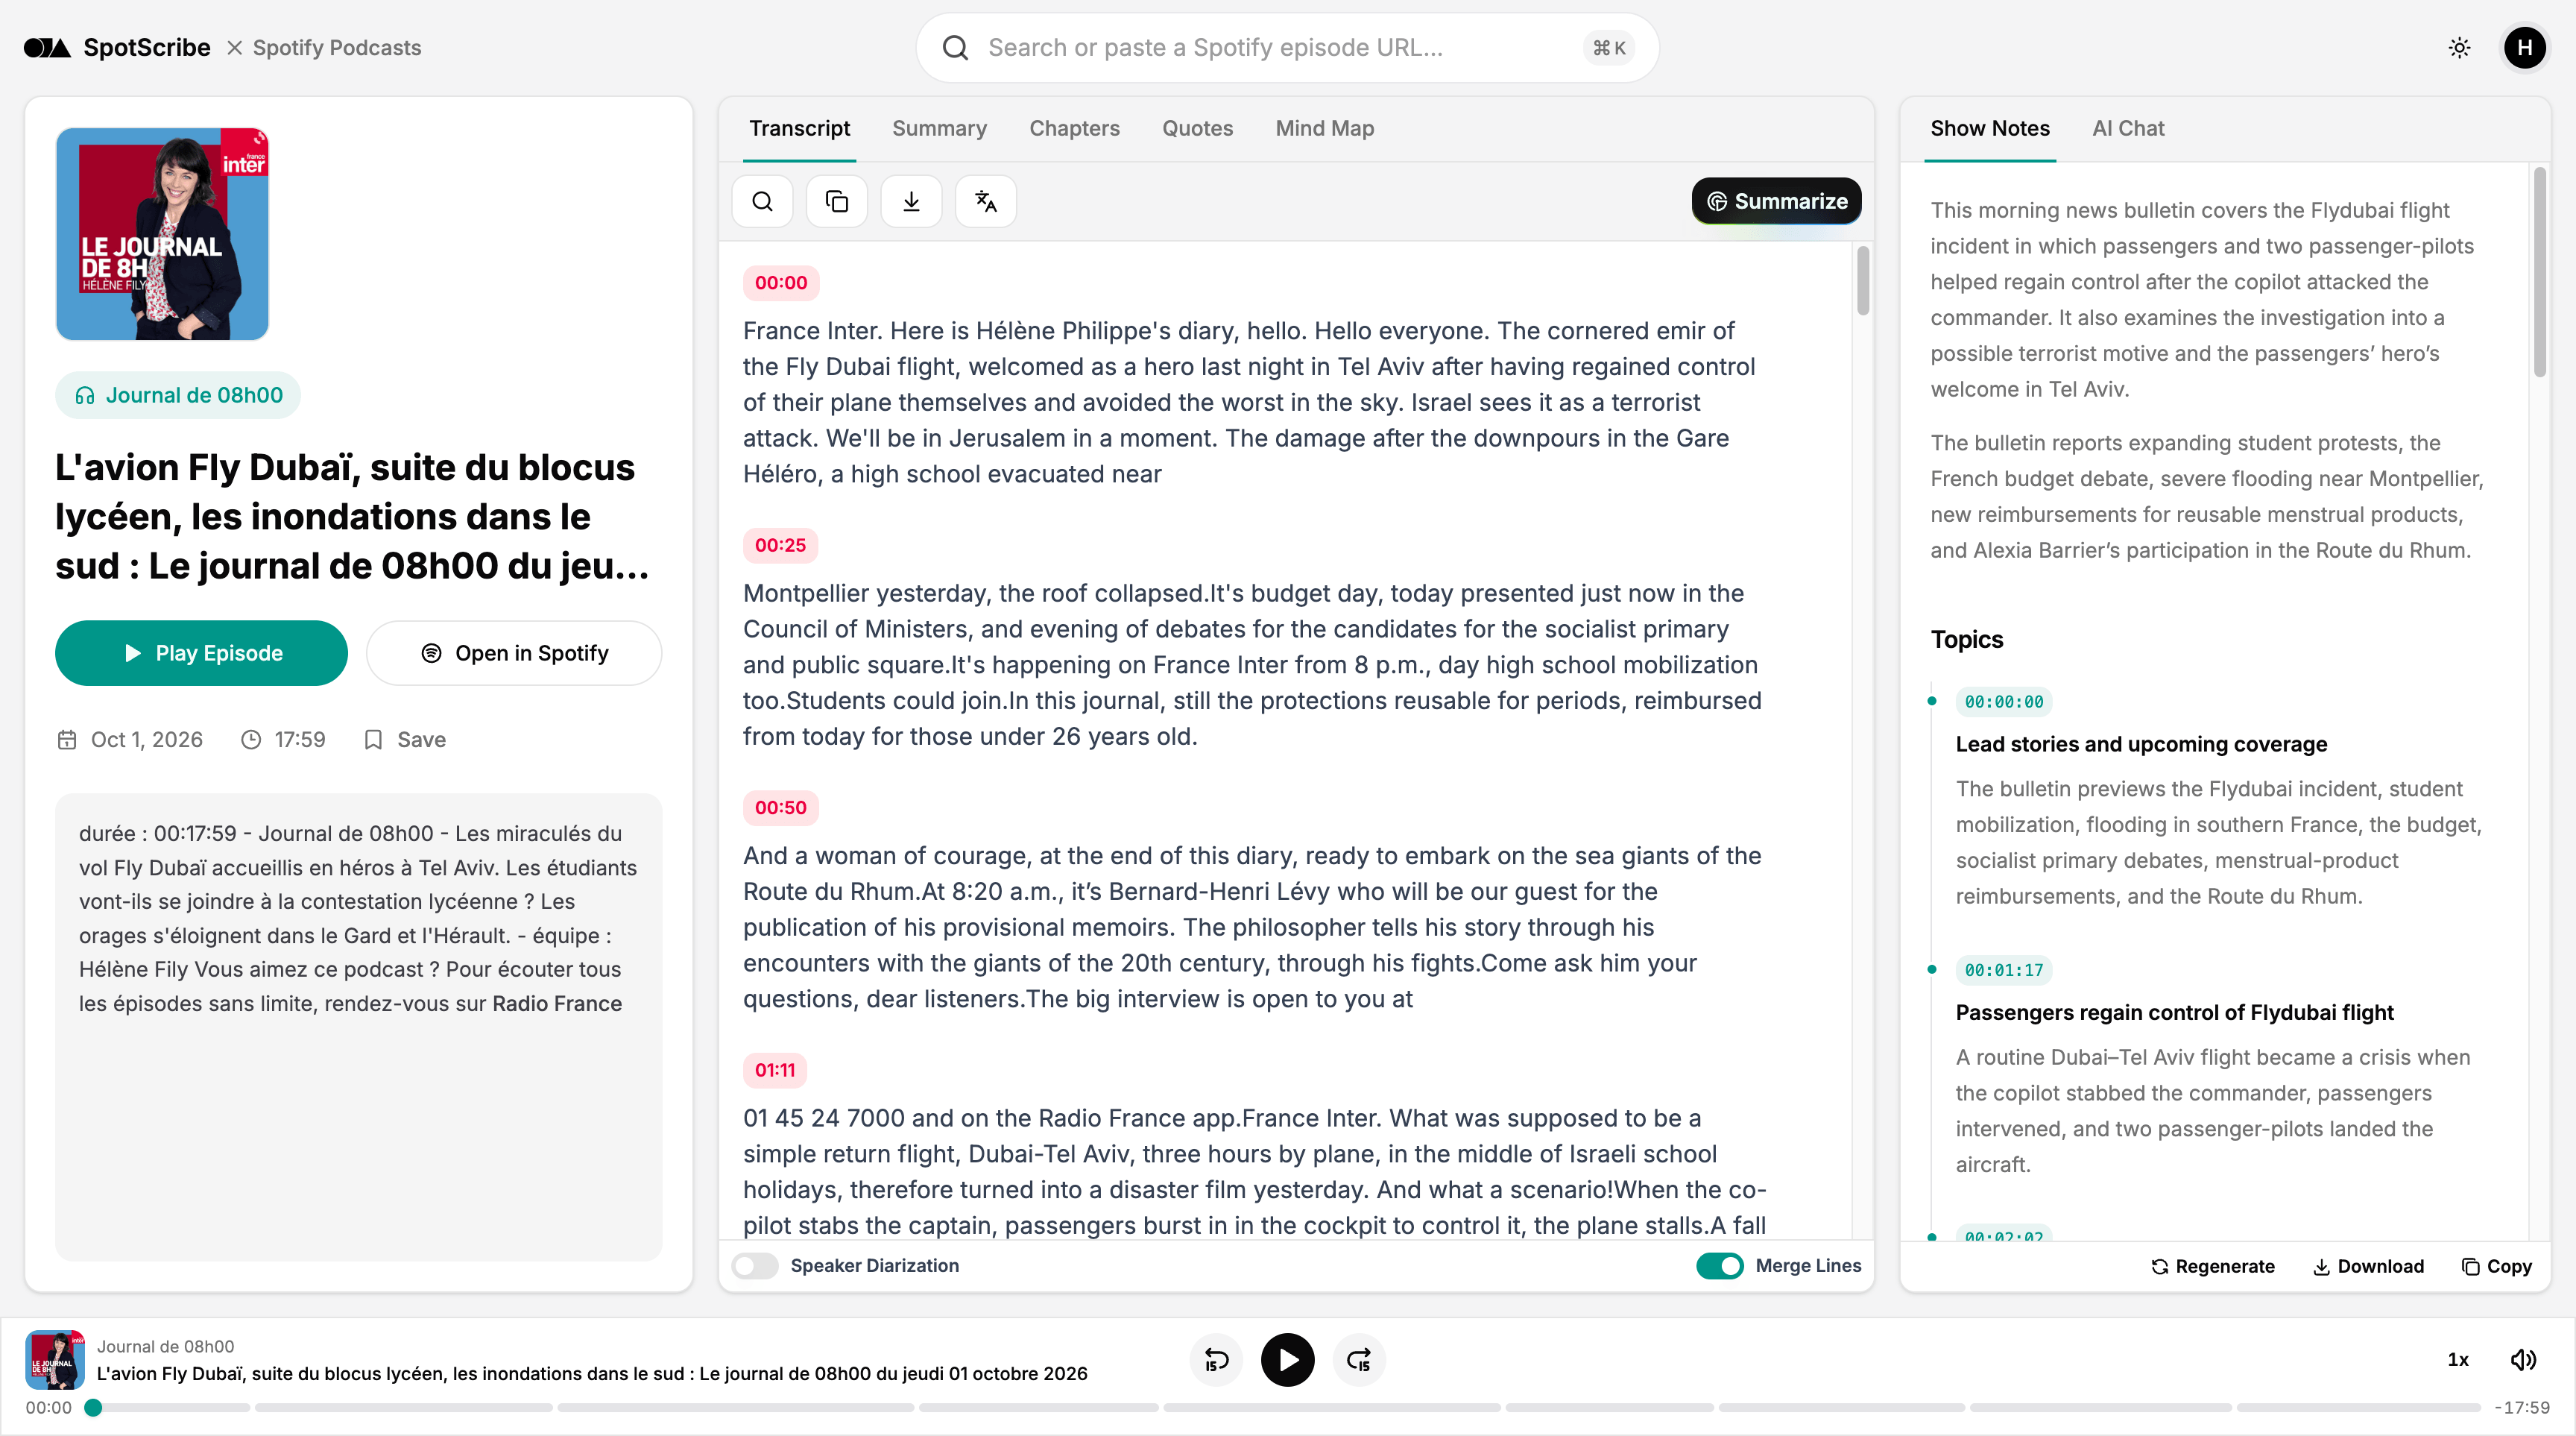Click the Topics heading
Screen dimensions: 2576x1436
(x=1966, y=639)
